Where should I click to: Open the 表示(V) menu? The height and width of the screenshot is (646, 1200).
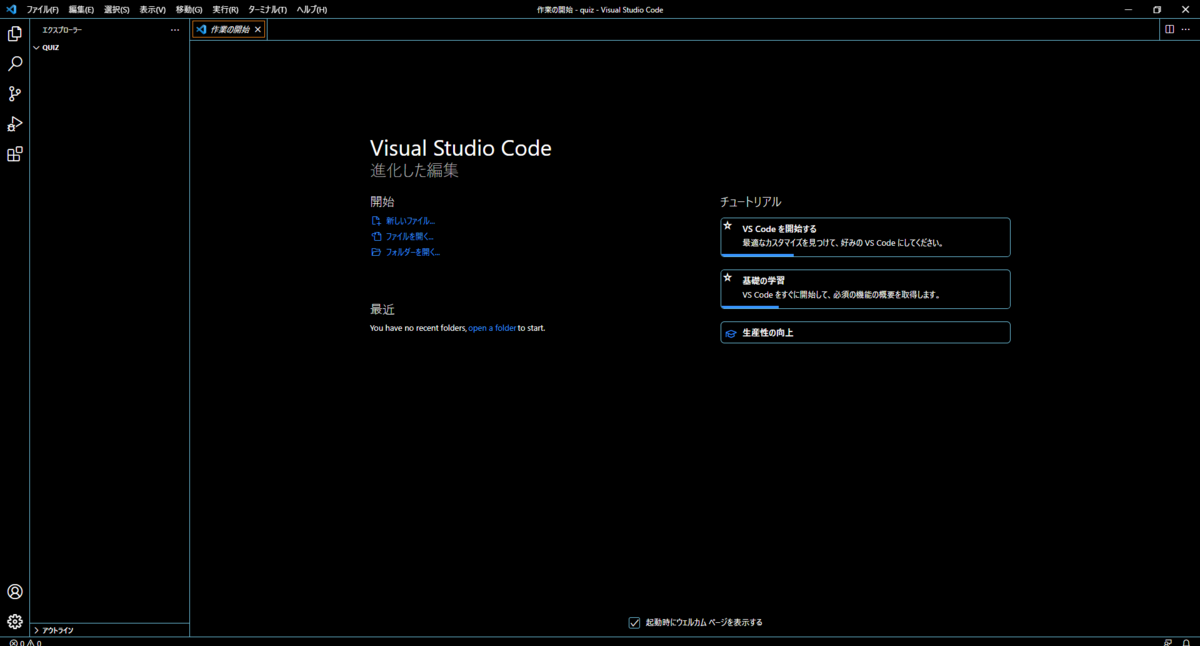point(152,9)
